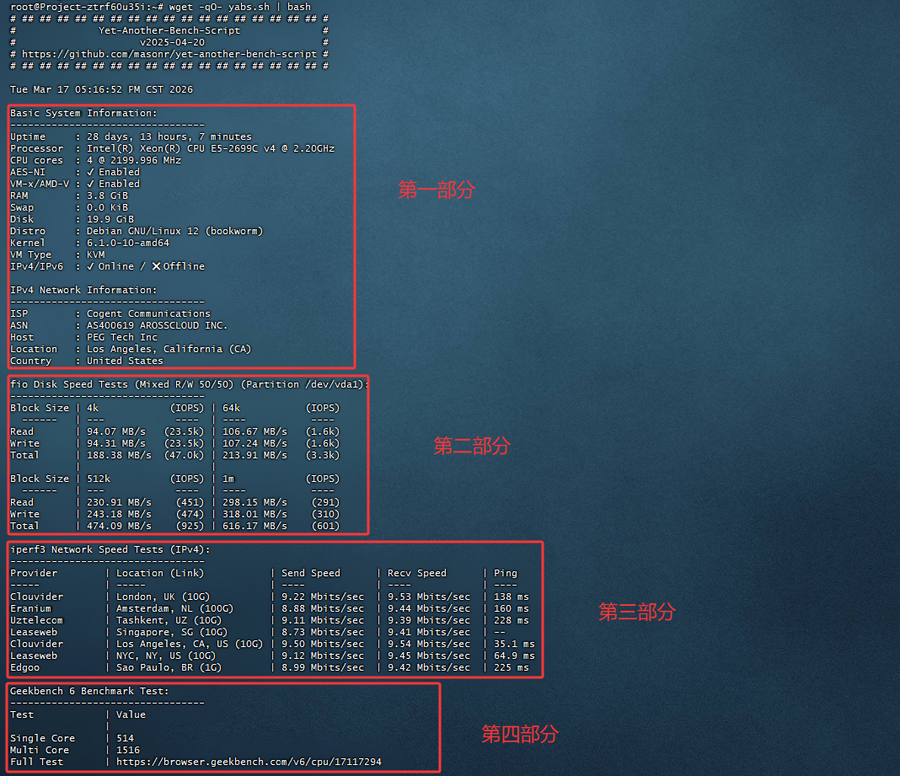Click the Processor Intel Xeon E5-2699C text
The width and height of the screenshot is (900, 776).
pos(210,148)
